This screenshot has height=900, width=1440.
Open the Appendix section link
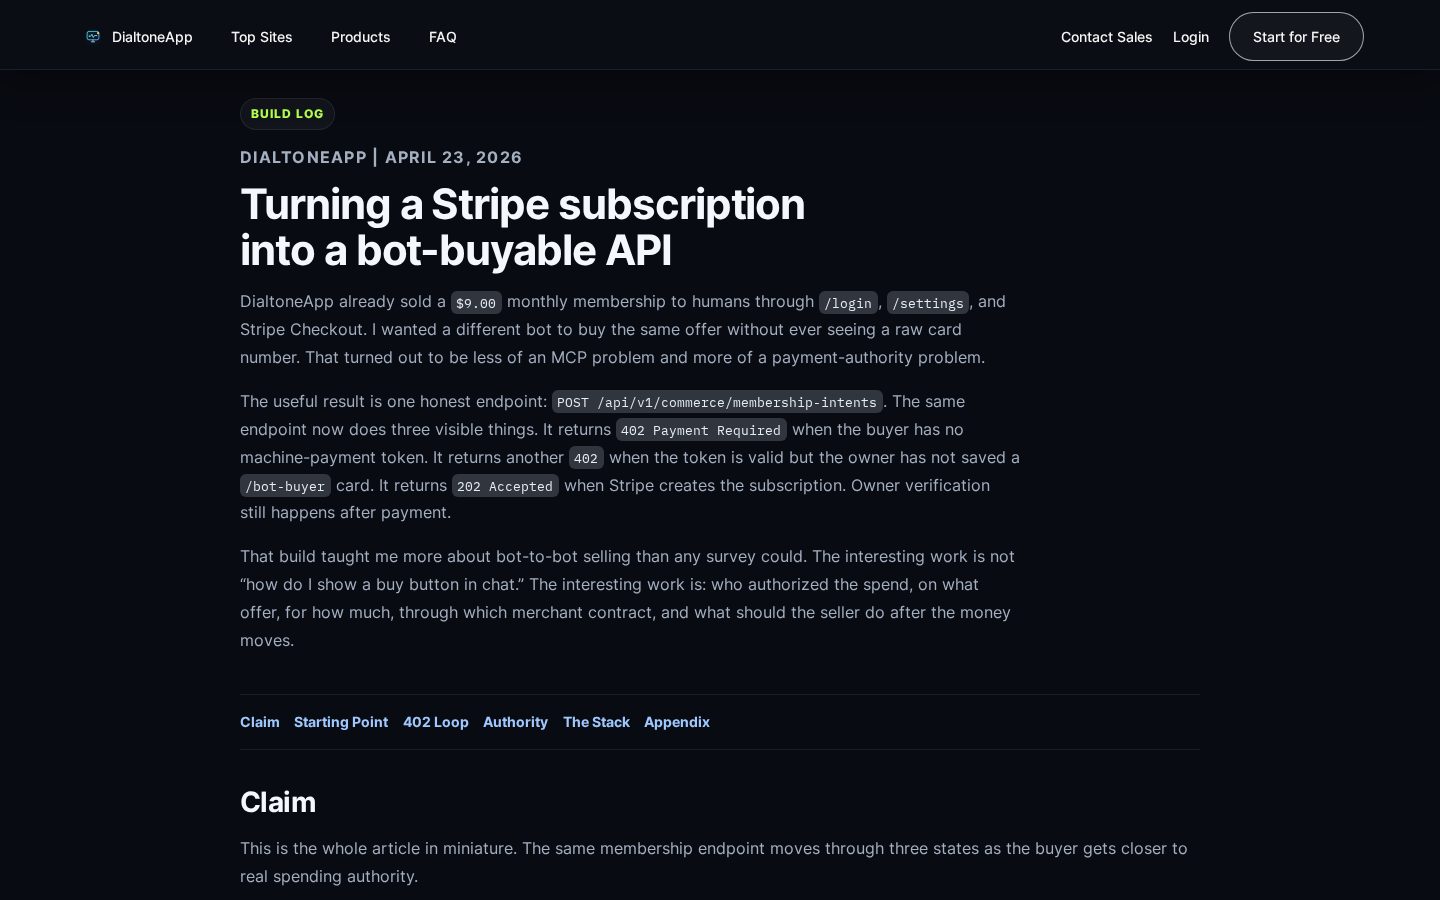click(x=677, y=722)
